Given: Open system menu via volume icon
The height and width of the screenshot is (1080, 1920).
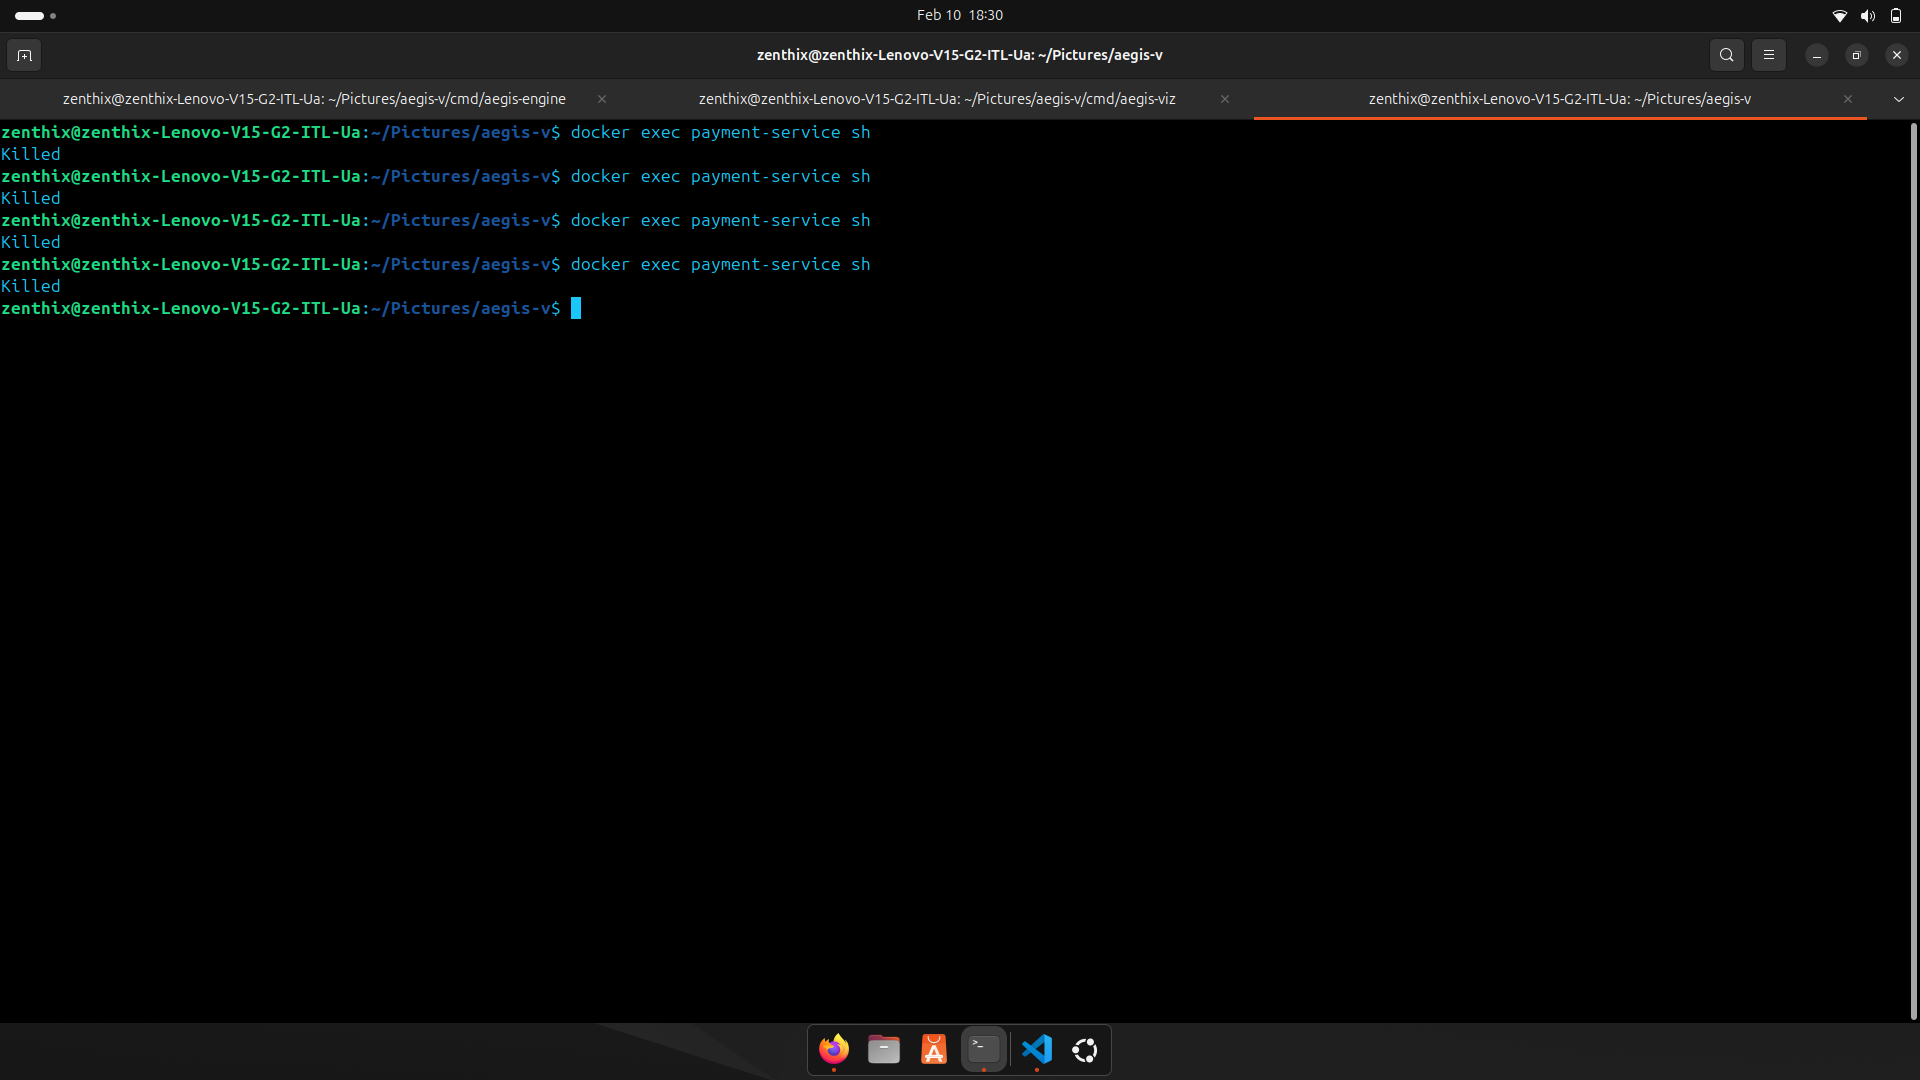Looking at the screenshot, I should tap(1867, 15).
